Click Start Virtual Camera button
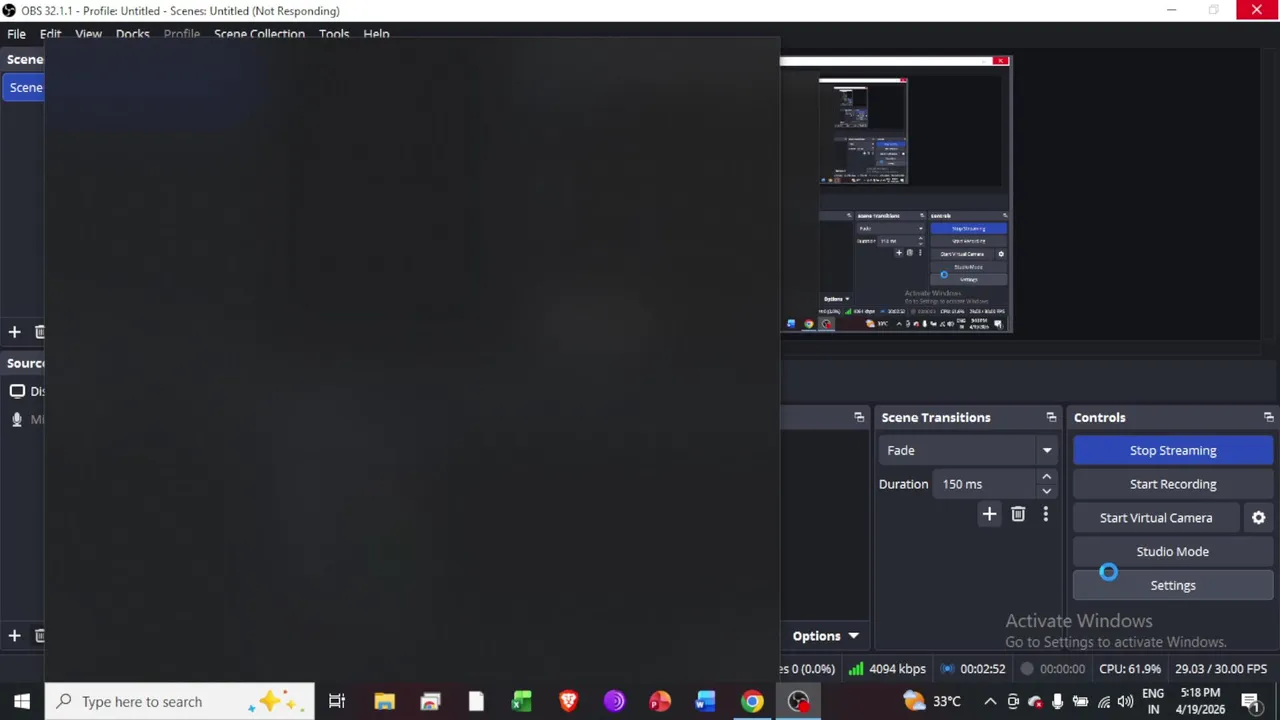 click(x=1156, y=518)
